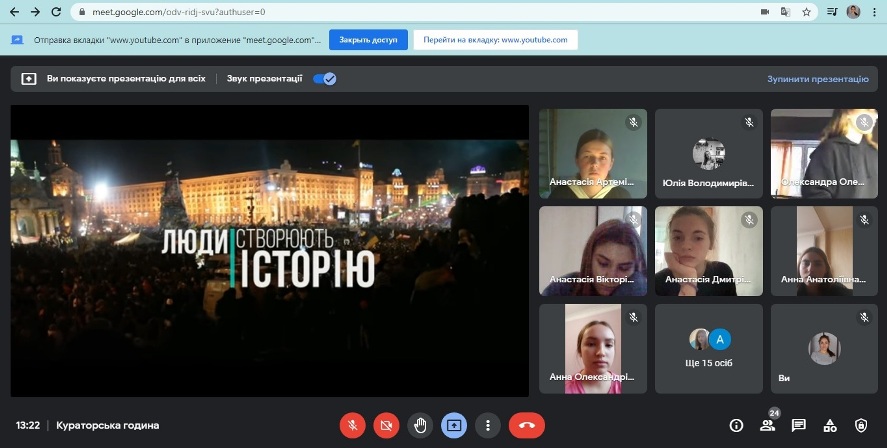Open the chat panel

point(799,425)
